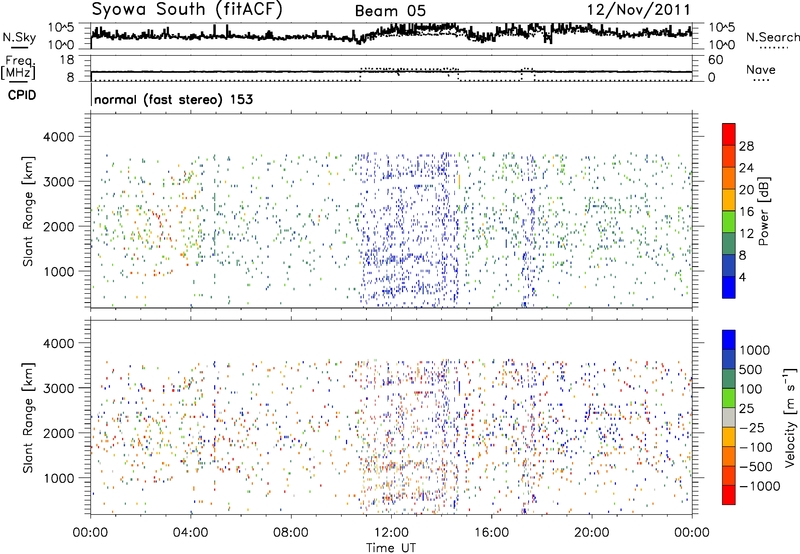Click the '18' tick on the frequency axis
This screenshot has height=554, width=800.
(66, 60)
